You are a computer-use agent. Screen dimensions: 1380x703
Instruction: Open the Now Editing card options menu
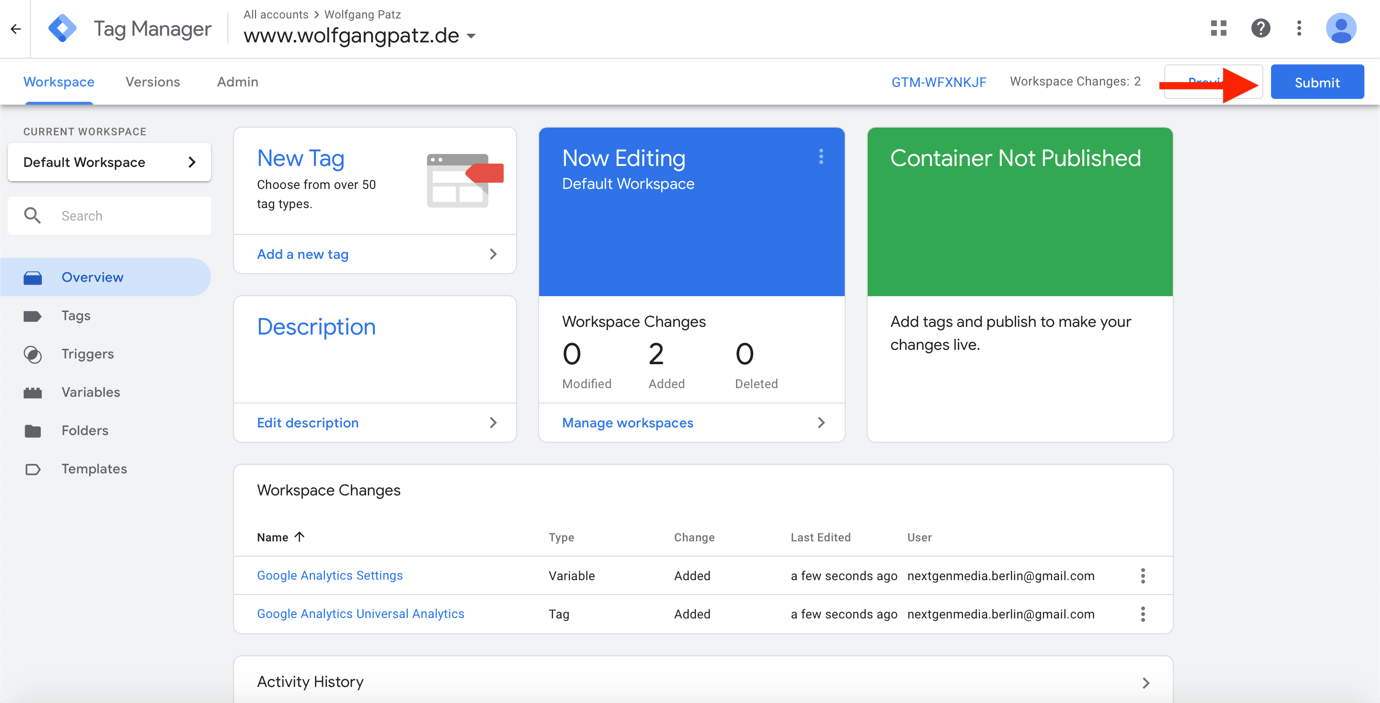[821, 157]
